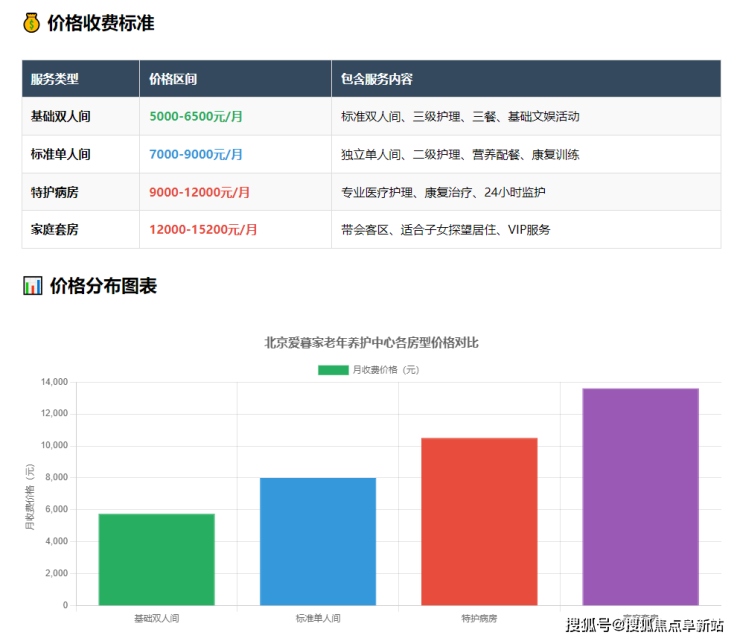The height and width of the screenshot is (641, 740).
Task: Click the 12000-15200元/月 price text
Action: [x=203, y=230]
